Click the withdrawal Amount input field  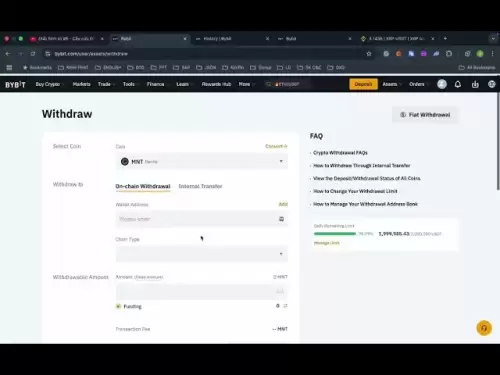coord(202,292)
